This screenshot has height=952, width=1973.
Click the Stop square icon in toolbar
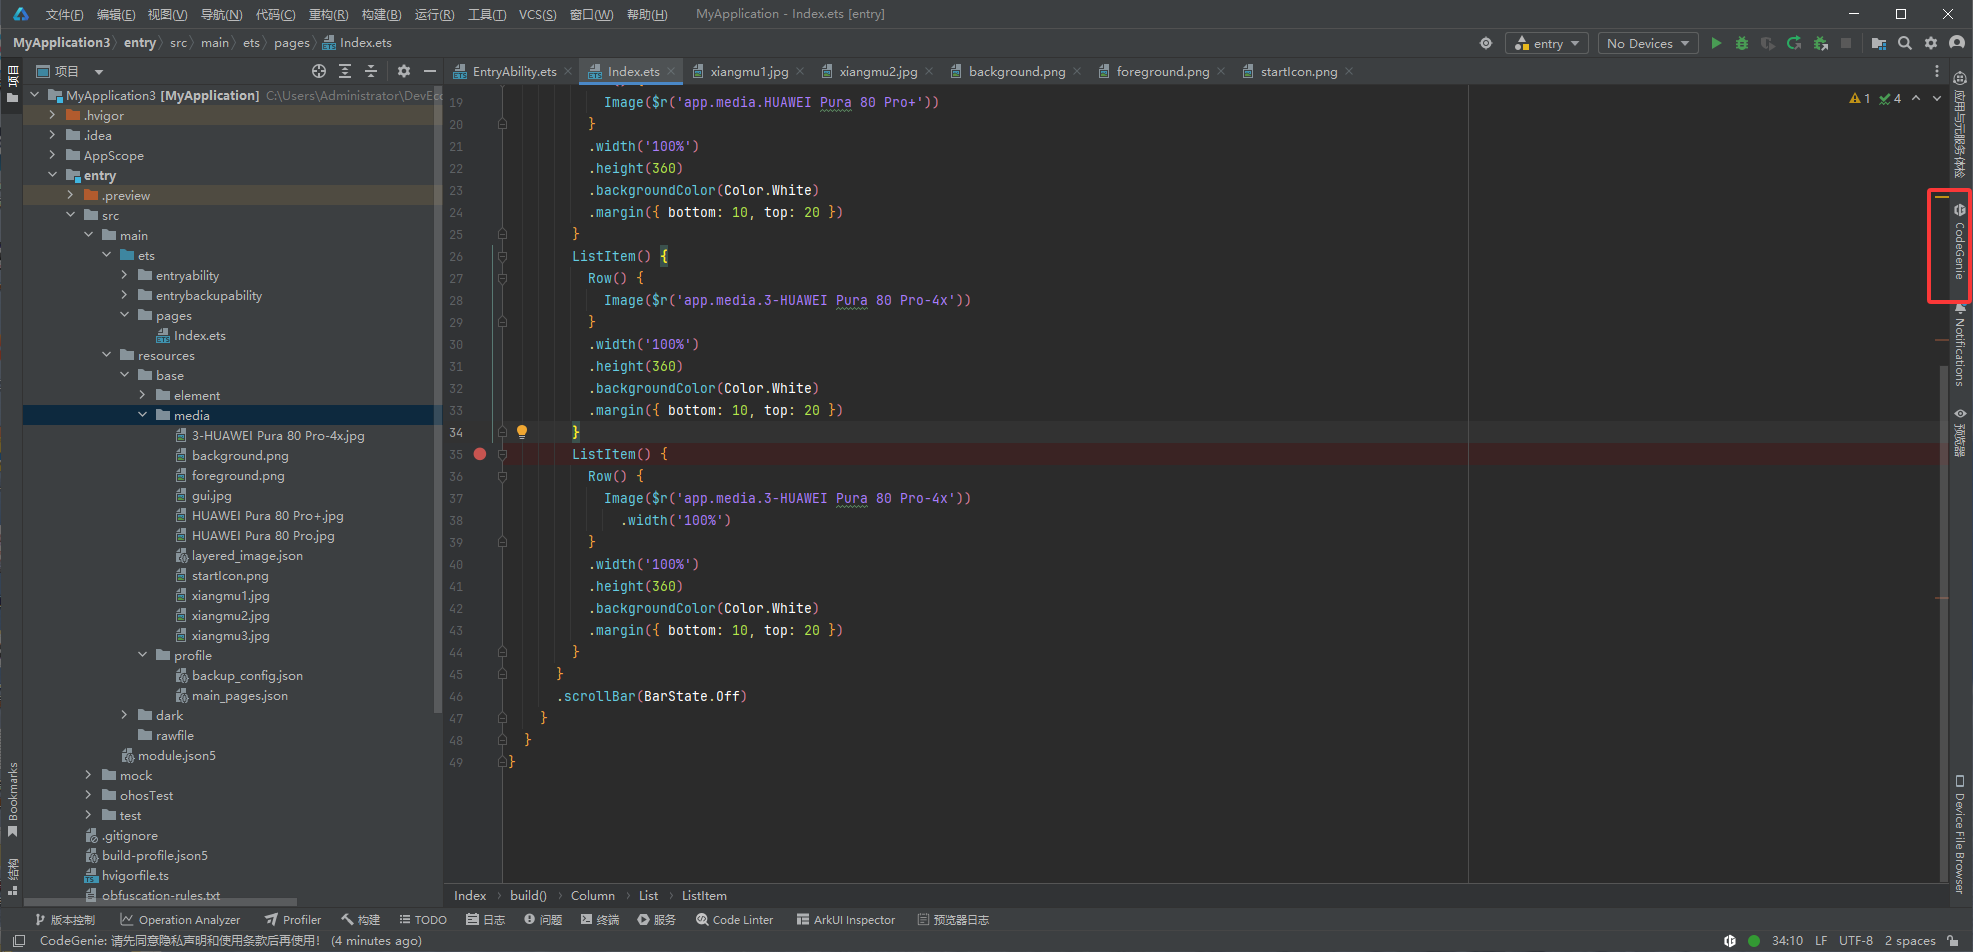pyautogui.click(x=1846, y=43)
